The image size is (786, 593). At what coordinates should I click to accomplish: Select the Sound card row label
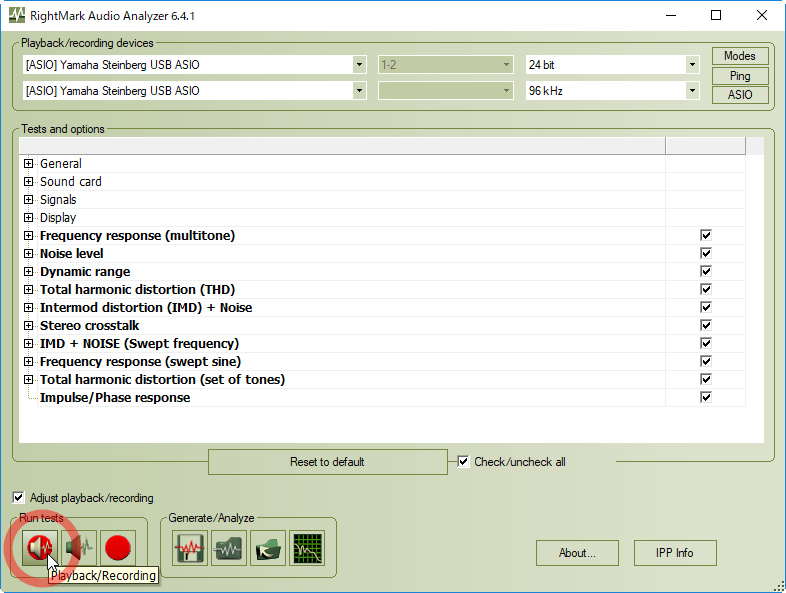[71, 181]
